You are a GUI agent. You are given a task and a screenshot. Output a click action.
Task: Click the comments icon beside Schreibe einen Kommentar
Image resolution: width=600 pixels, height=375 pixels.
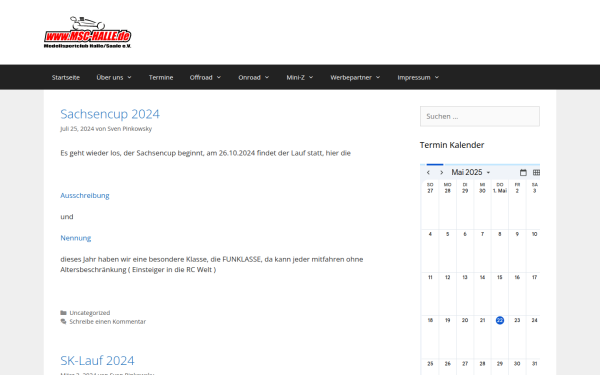pyautogui.click(x=64, y=321)
